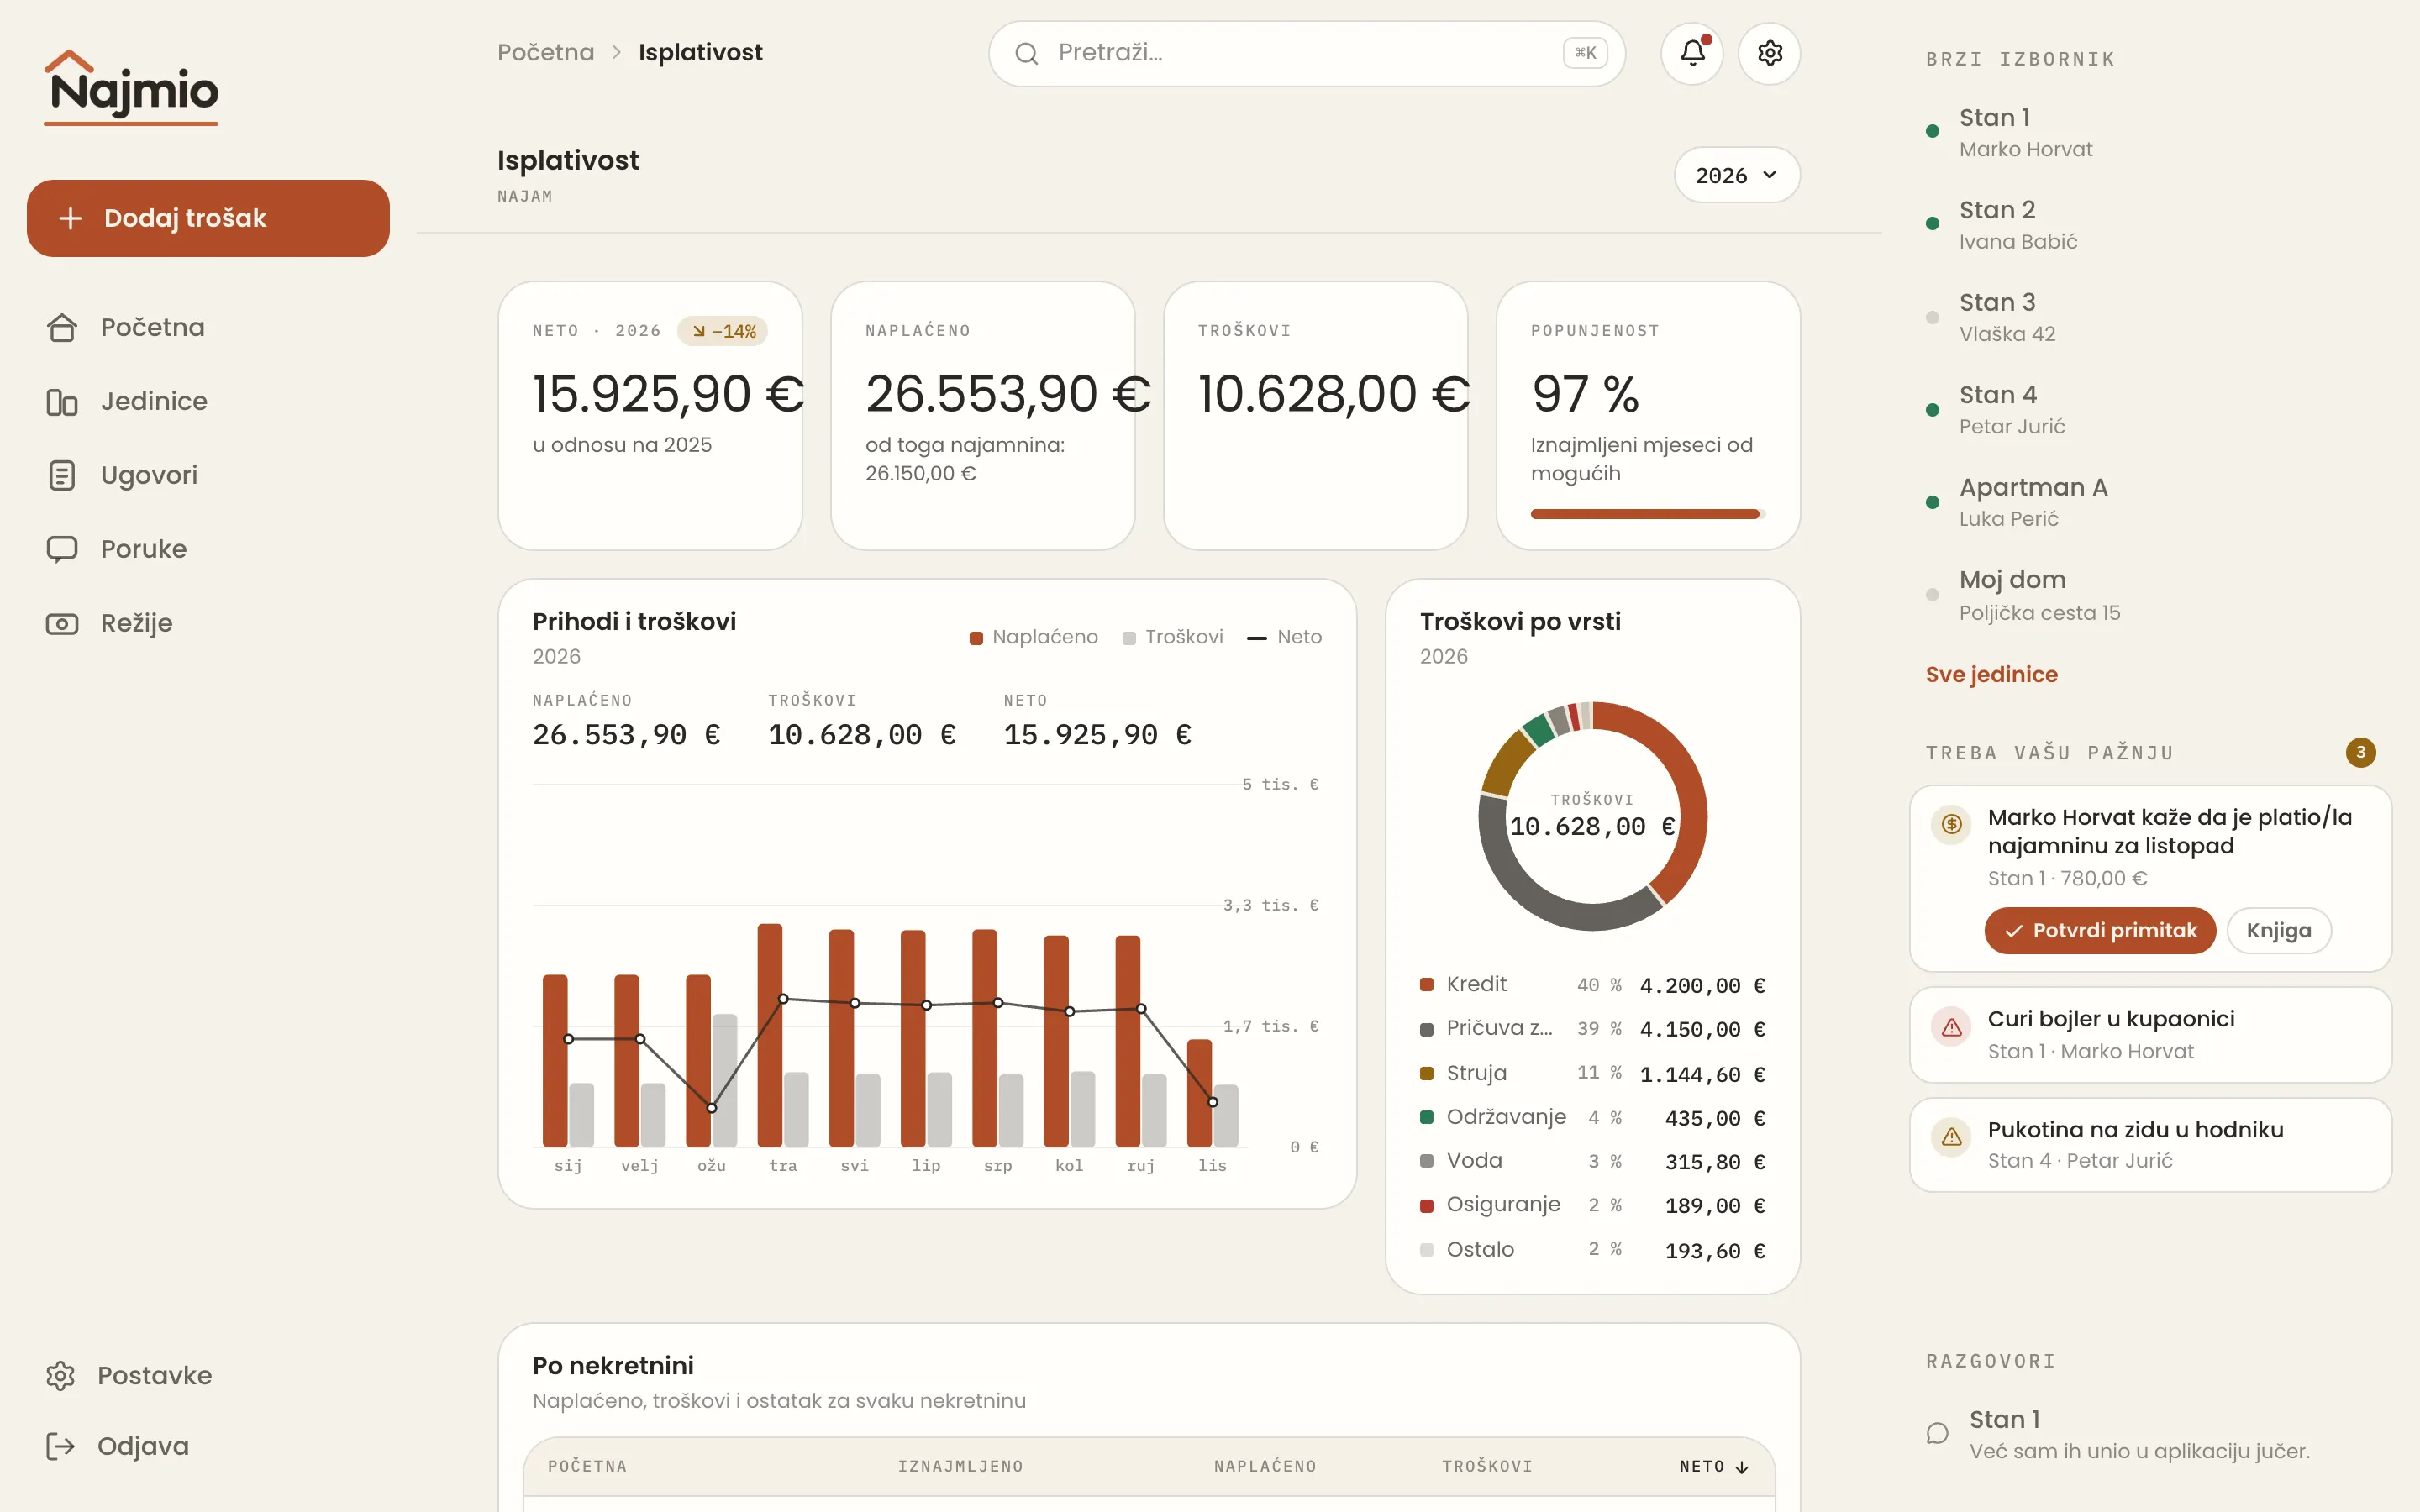Open Stan 4 Petar Jurić quick entry
2420x1512 pixels.
click(x=2150, y=410)
